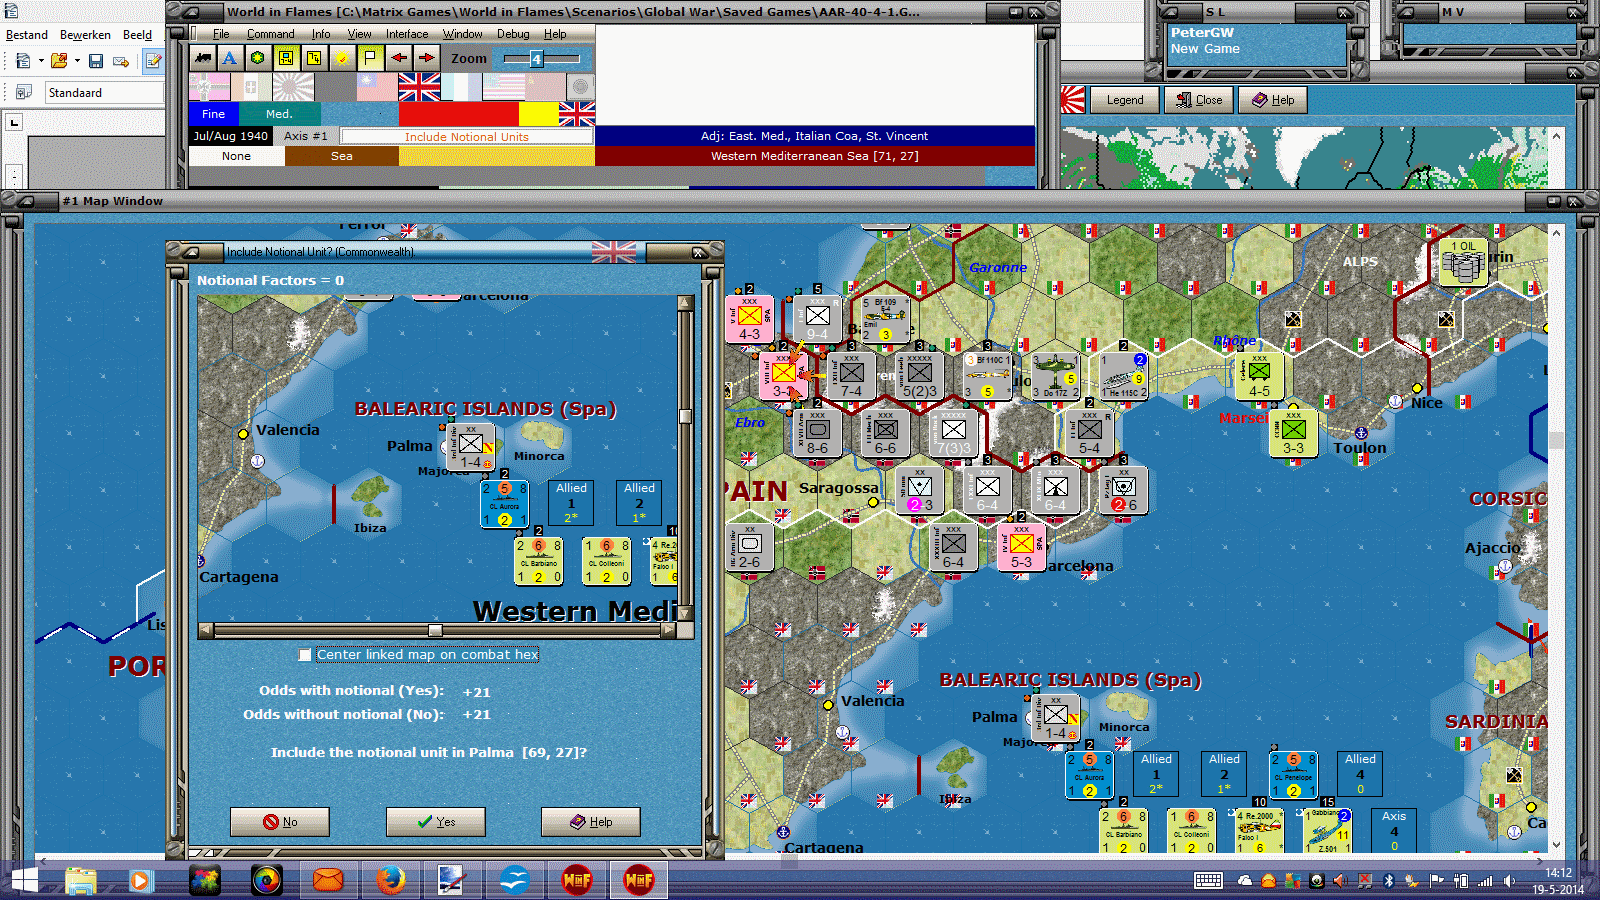Open the Debug menu
Image resolution: width=1600 pixels, height=900 pixels.
pyautogui.click(x=513, y=34)
